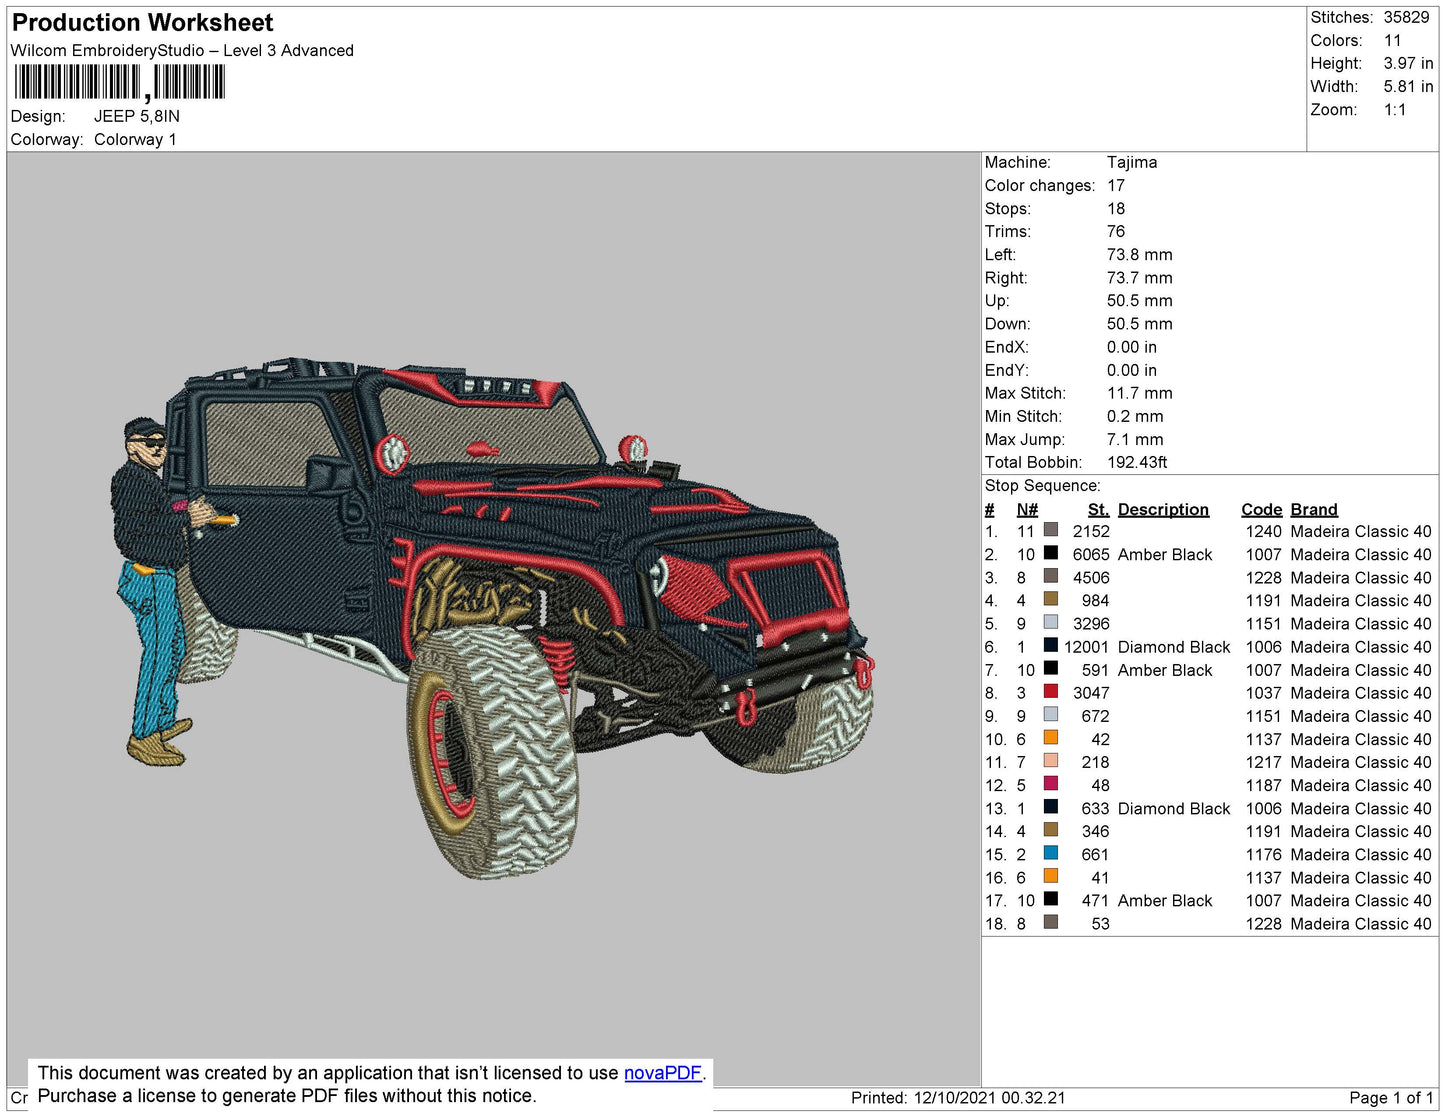The height and width of the screenshot is (1117, 1445).
Task: Click red swatch of stop 8 code 1037
Action: 1051,692
